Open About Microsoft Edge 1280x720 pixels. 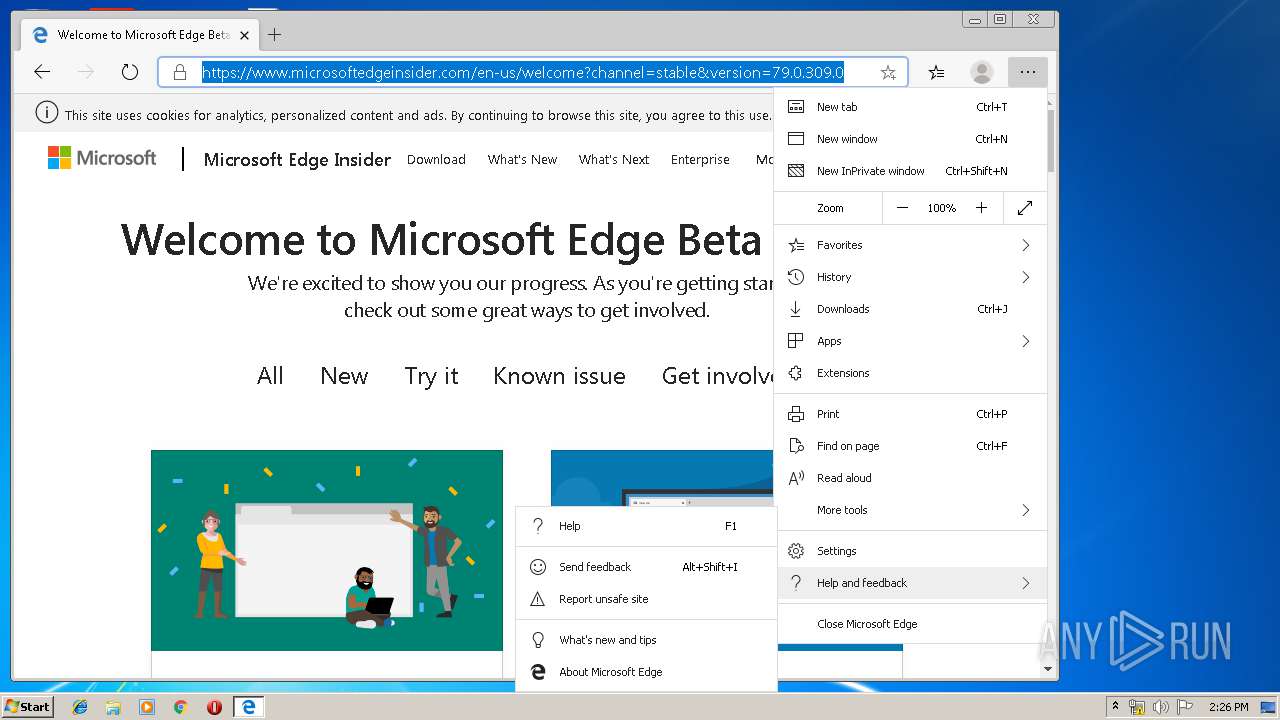(x=646, y=672)
